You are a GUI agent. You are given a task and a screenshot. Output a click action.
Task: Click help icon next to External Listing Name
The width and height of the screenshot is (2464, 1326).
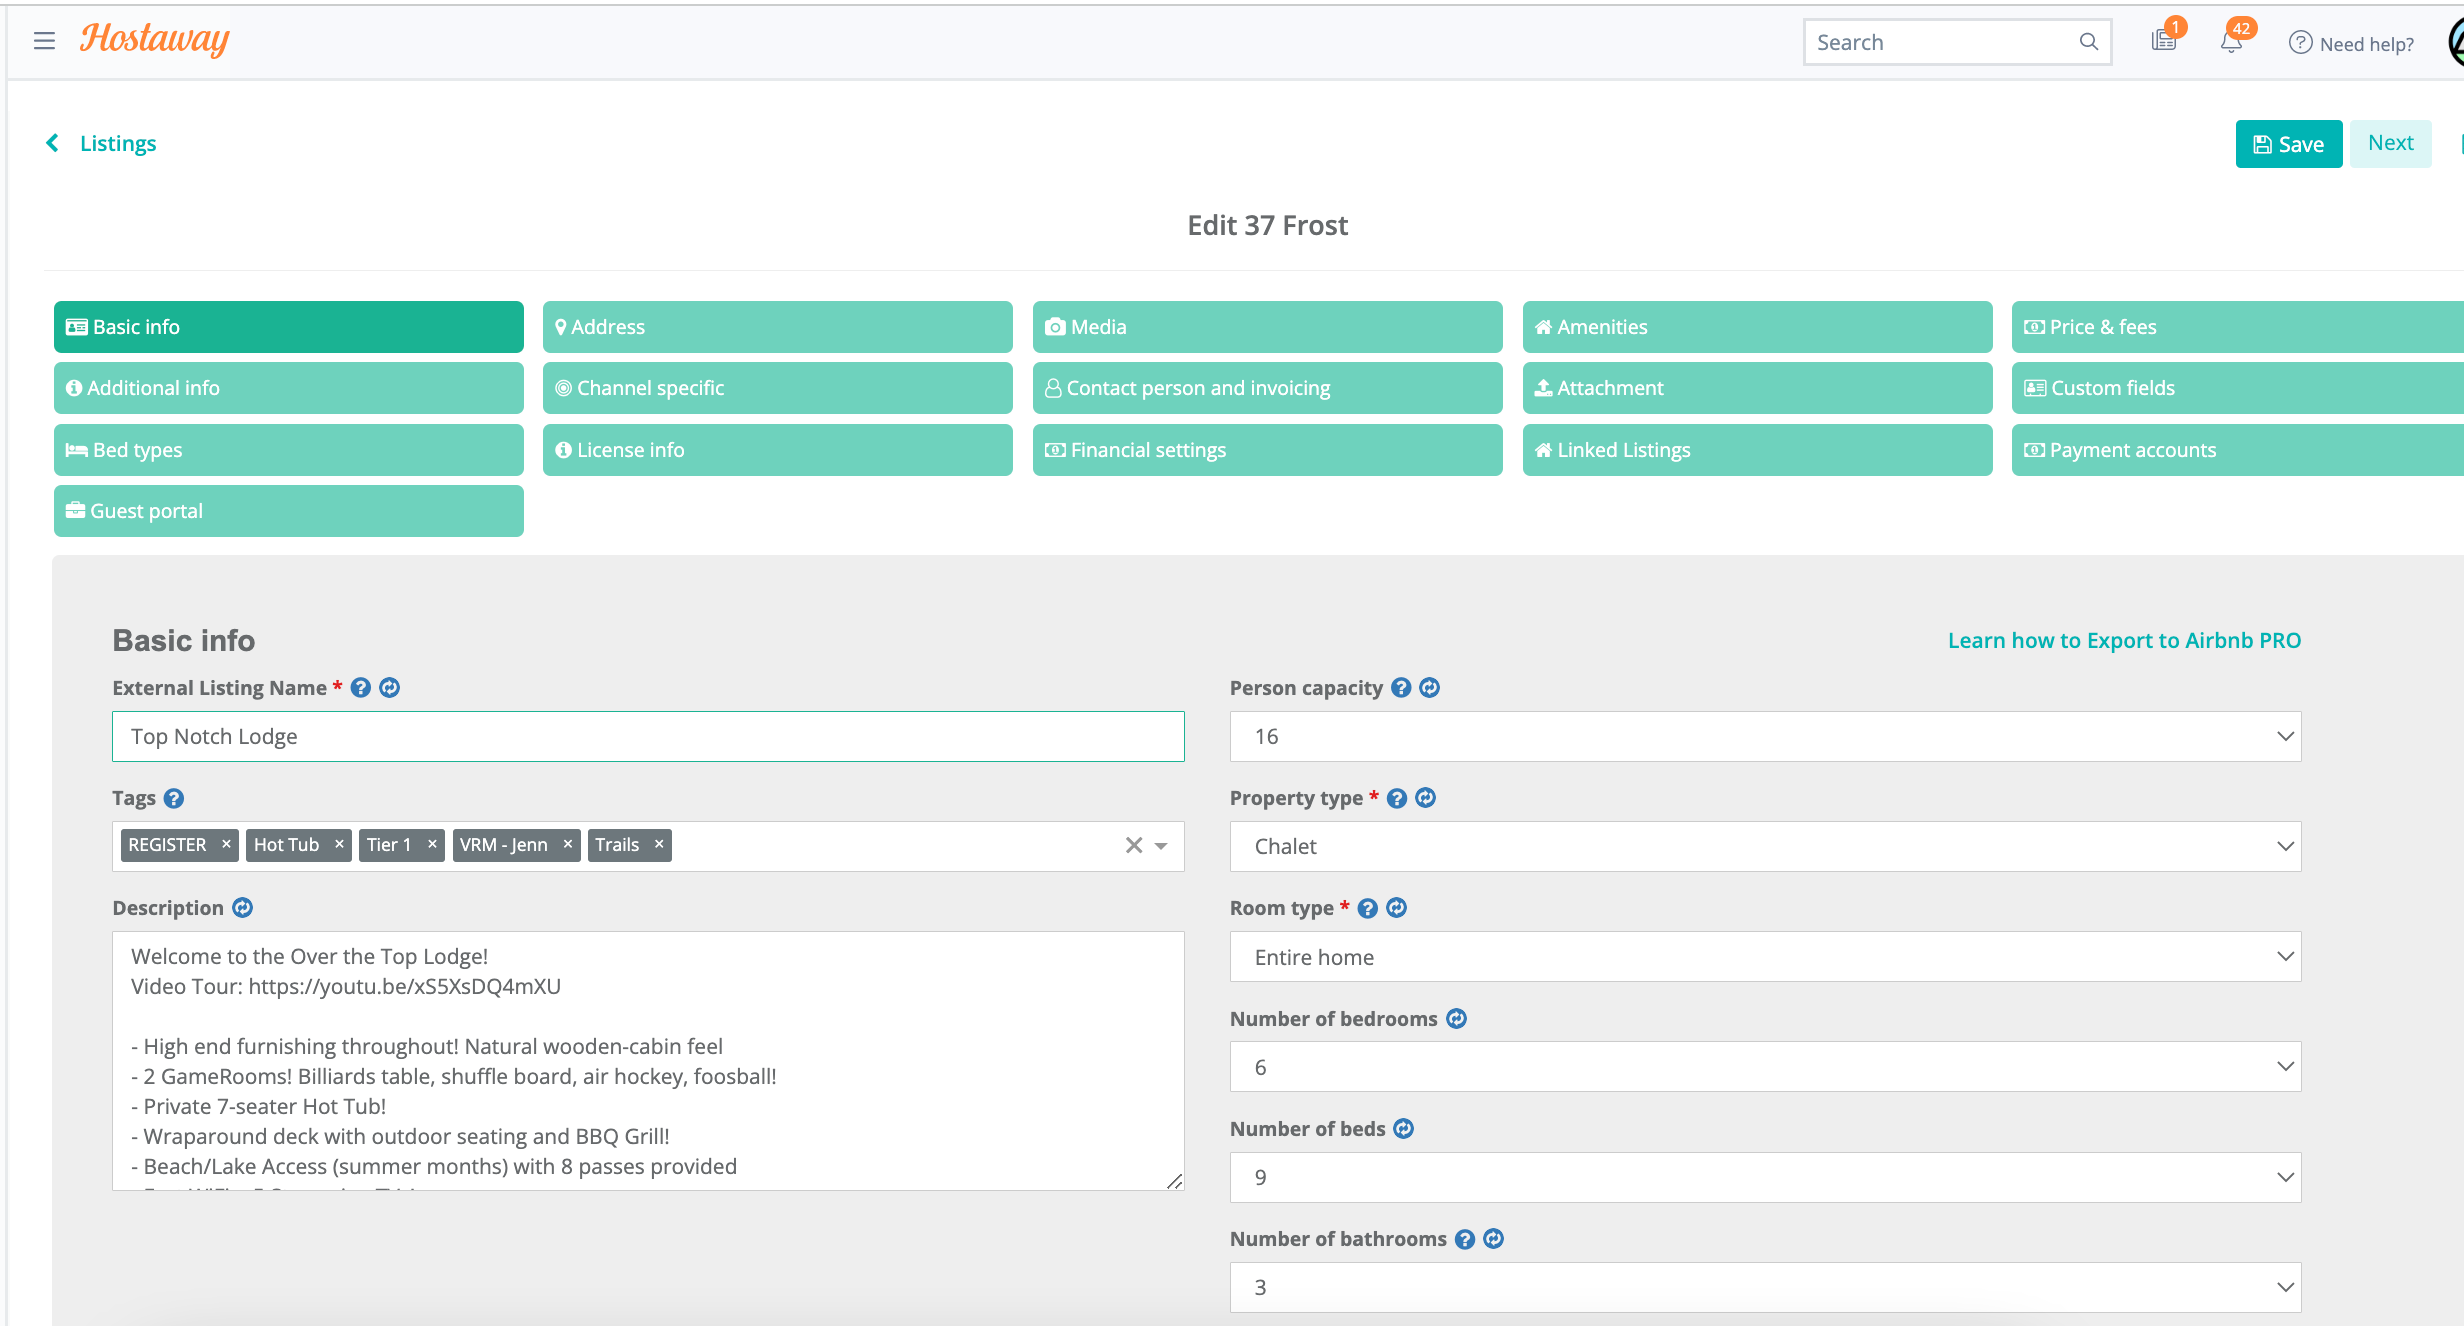coord(361,688)
